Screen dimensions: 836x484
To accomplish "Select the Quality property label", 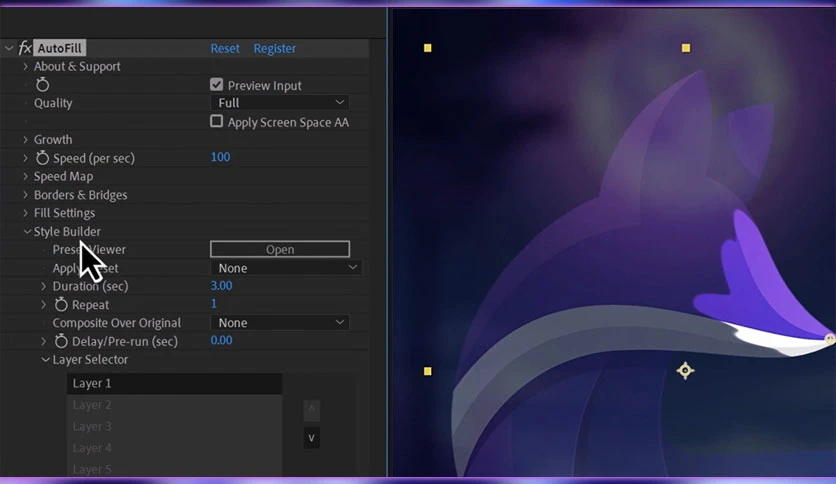I will pyautogui.click(x=53, y=103).
